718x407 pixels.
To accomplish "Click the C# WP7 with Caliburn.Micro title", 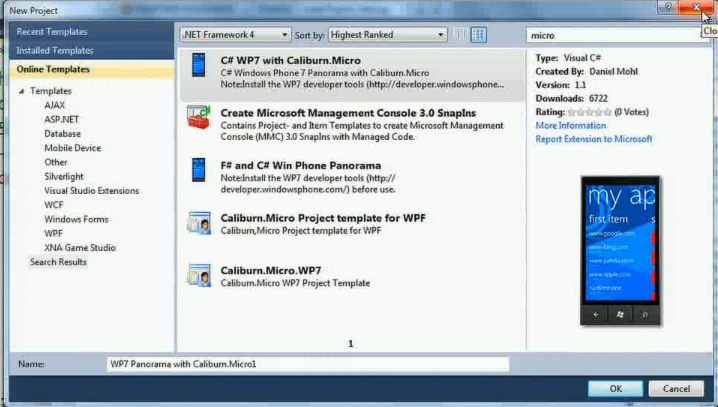I will pos(290,60).
